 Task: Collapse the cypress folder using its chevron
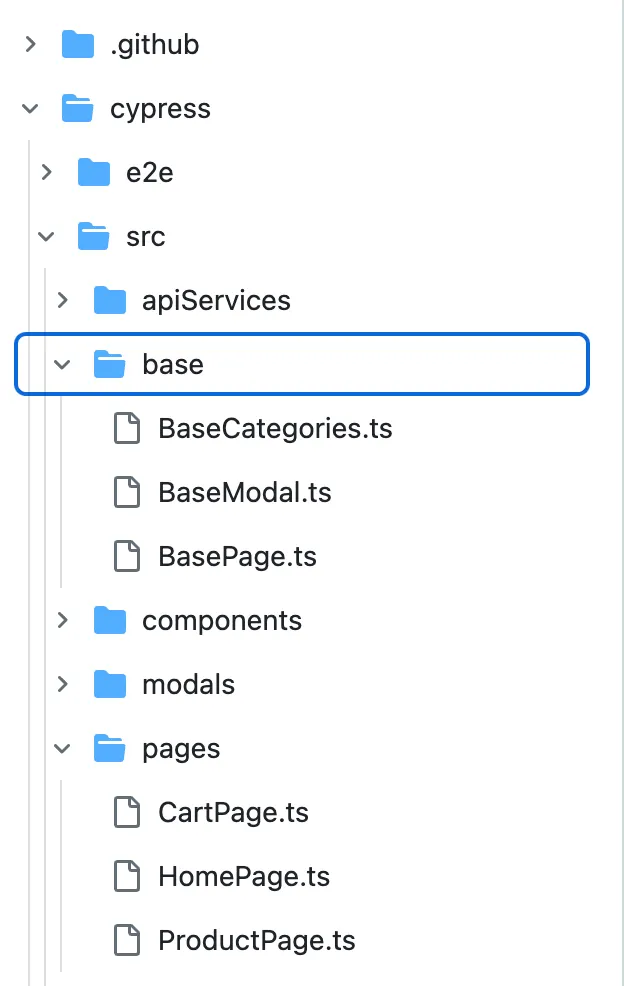click(30, 109)
